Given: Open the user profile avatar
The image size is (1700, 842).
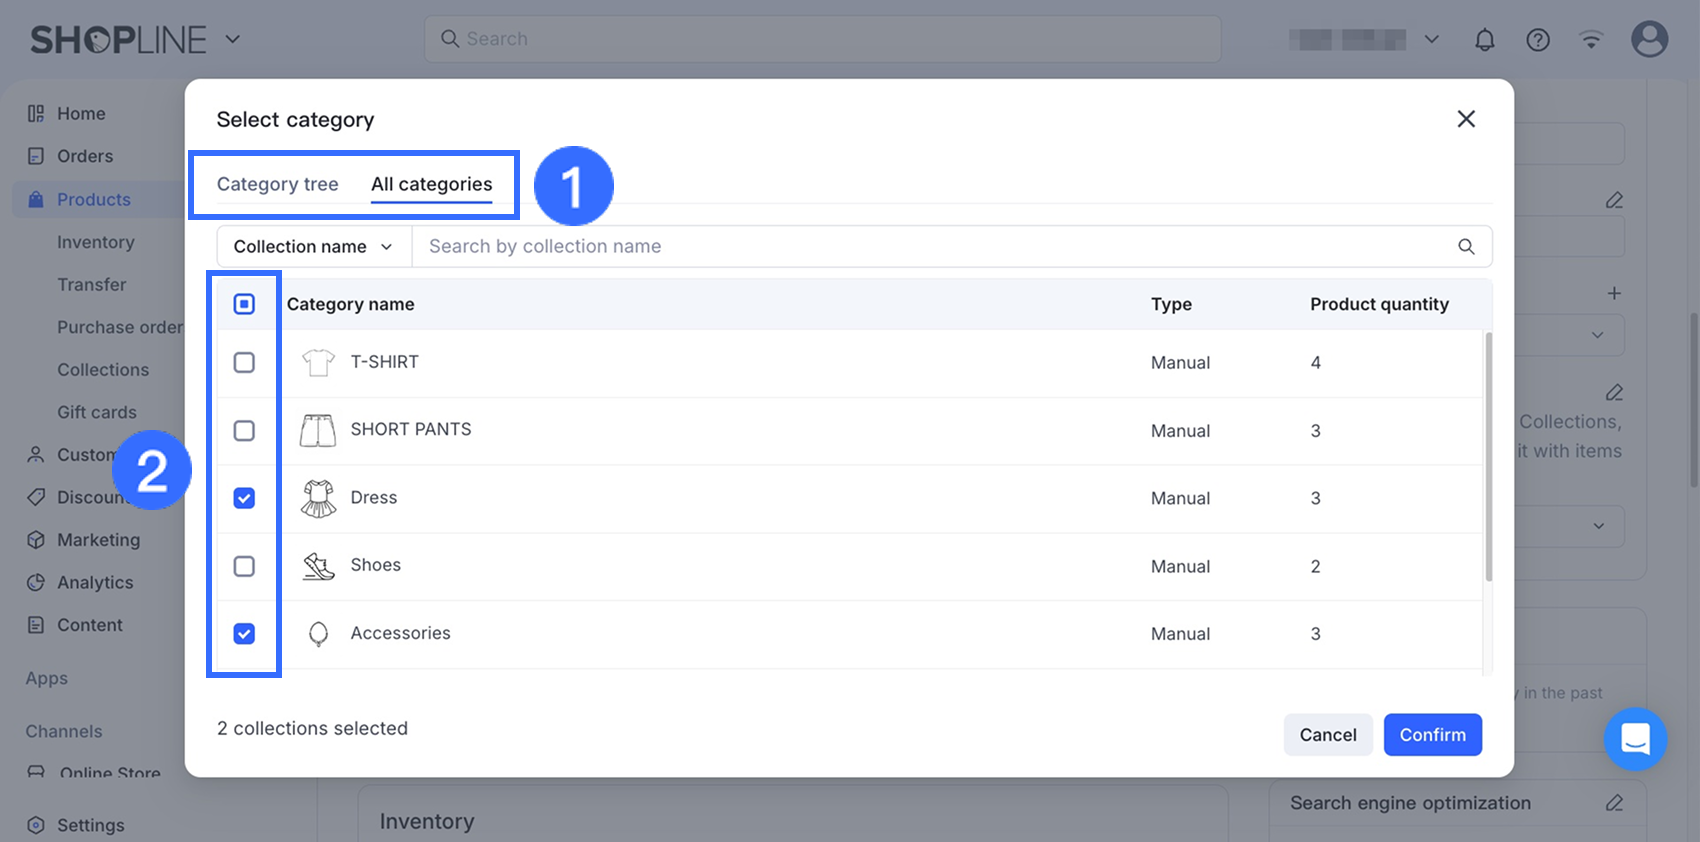Looking at the screenshot, I should tap(1649, 39).
